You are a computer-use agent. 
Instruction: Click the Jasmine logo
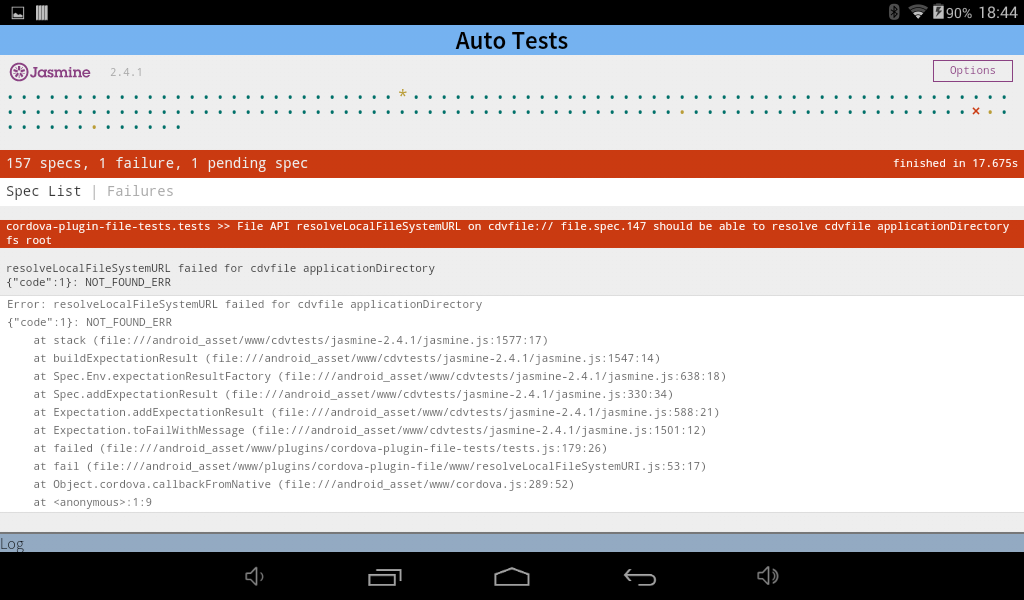point(50,72)
